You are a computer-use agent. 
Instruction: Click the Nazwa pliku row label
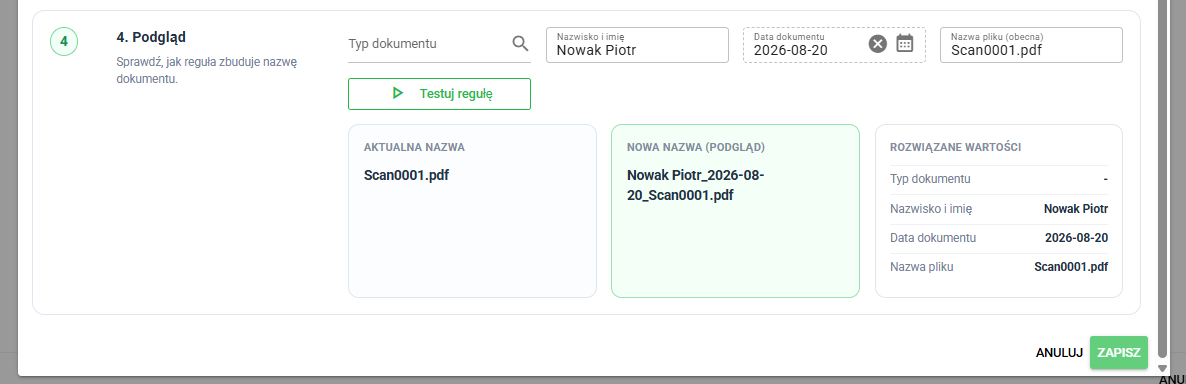922,267
